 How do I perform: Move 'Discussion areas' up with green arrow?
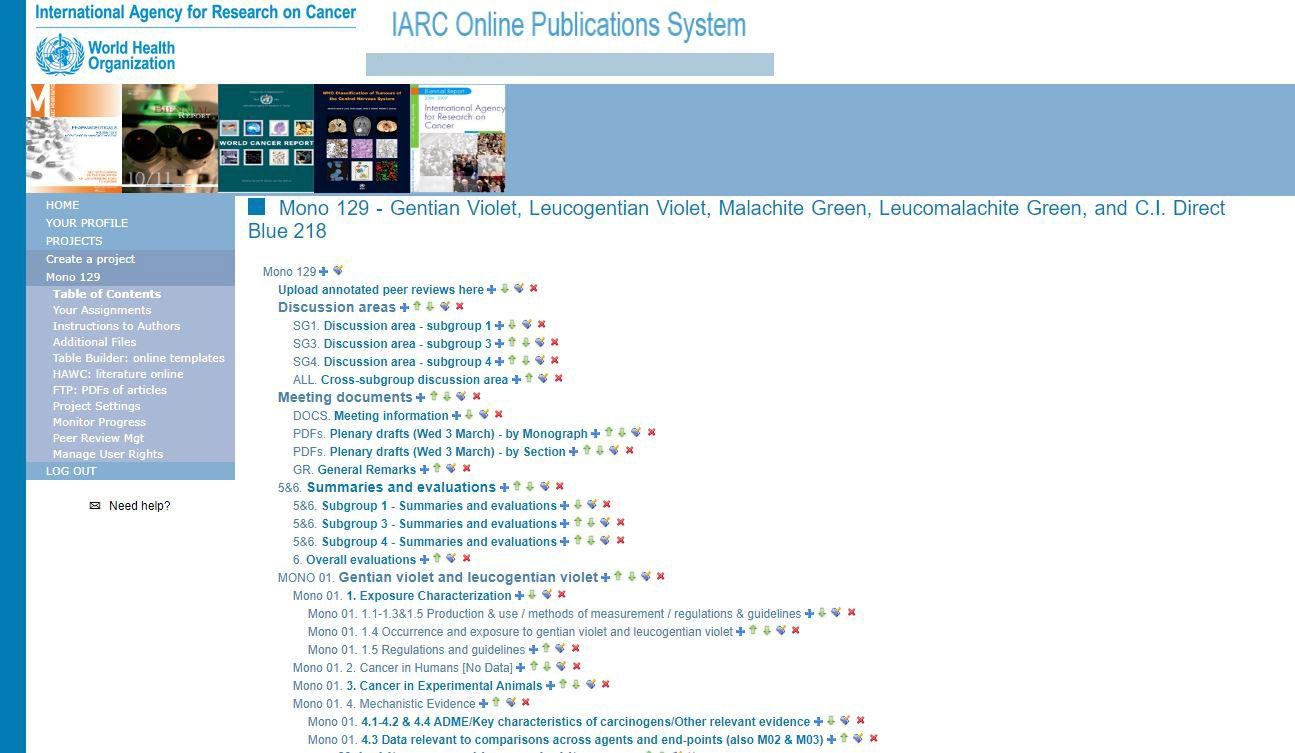pyautogui.click(x=418, y=307)
